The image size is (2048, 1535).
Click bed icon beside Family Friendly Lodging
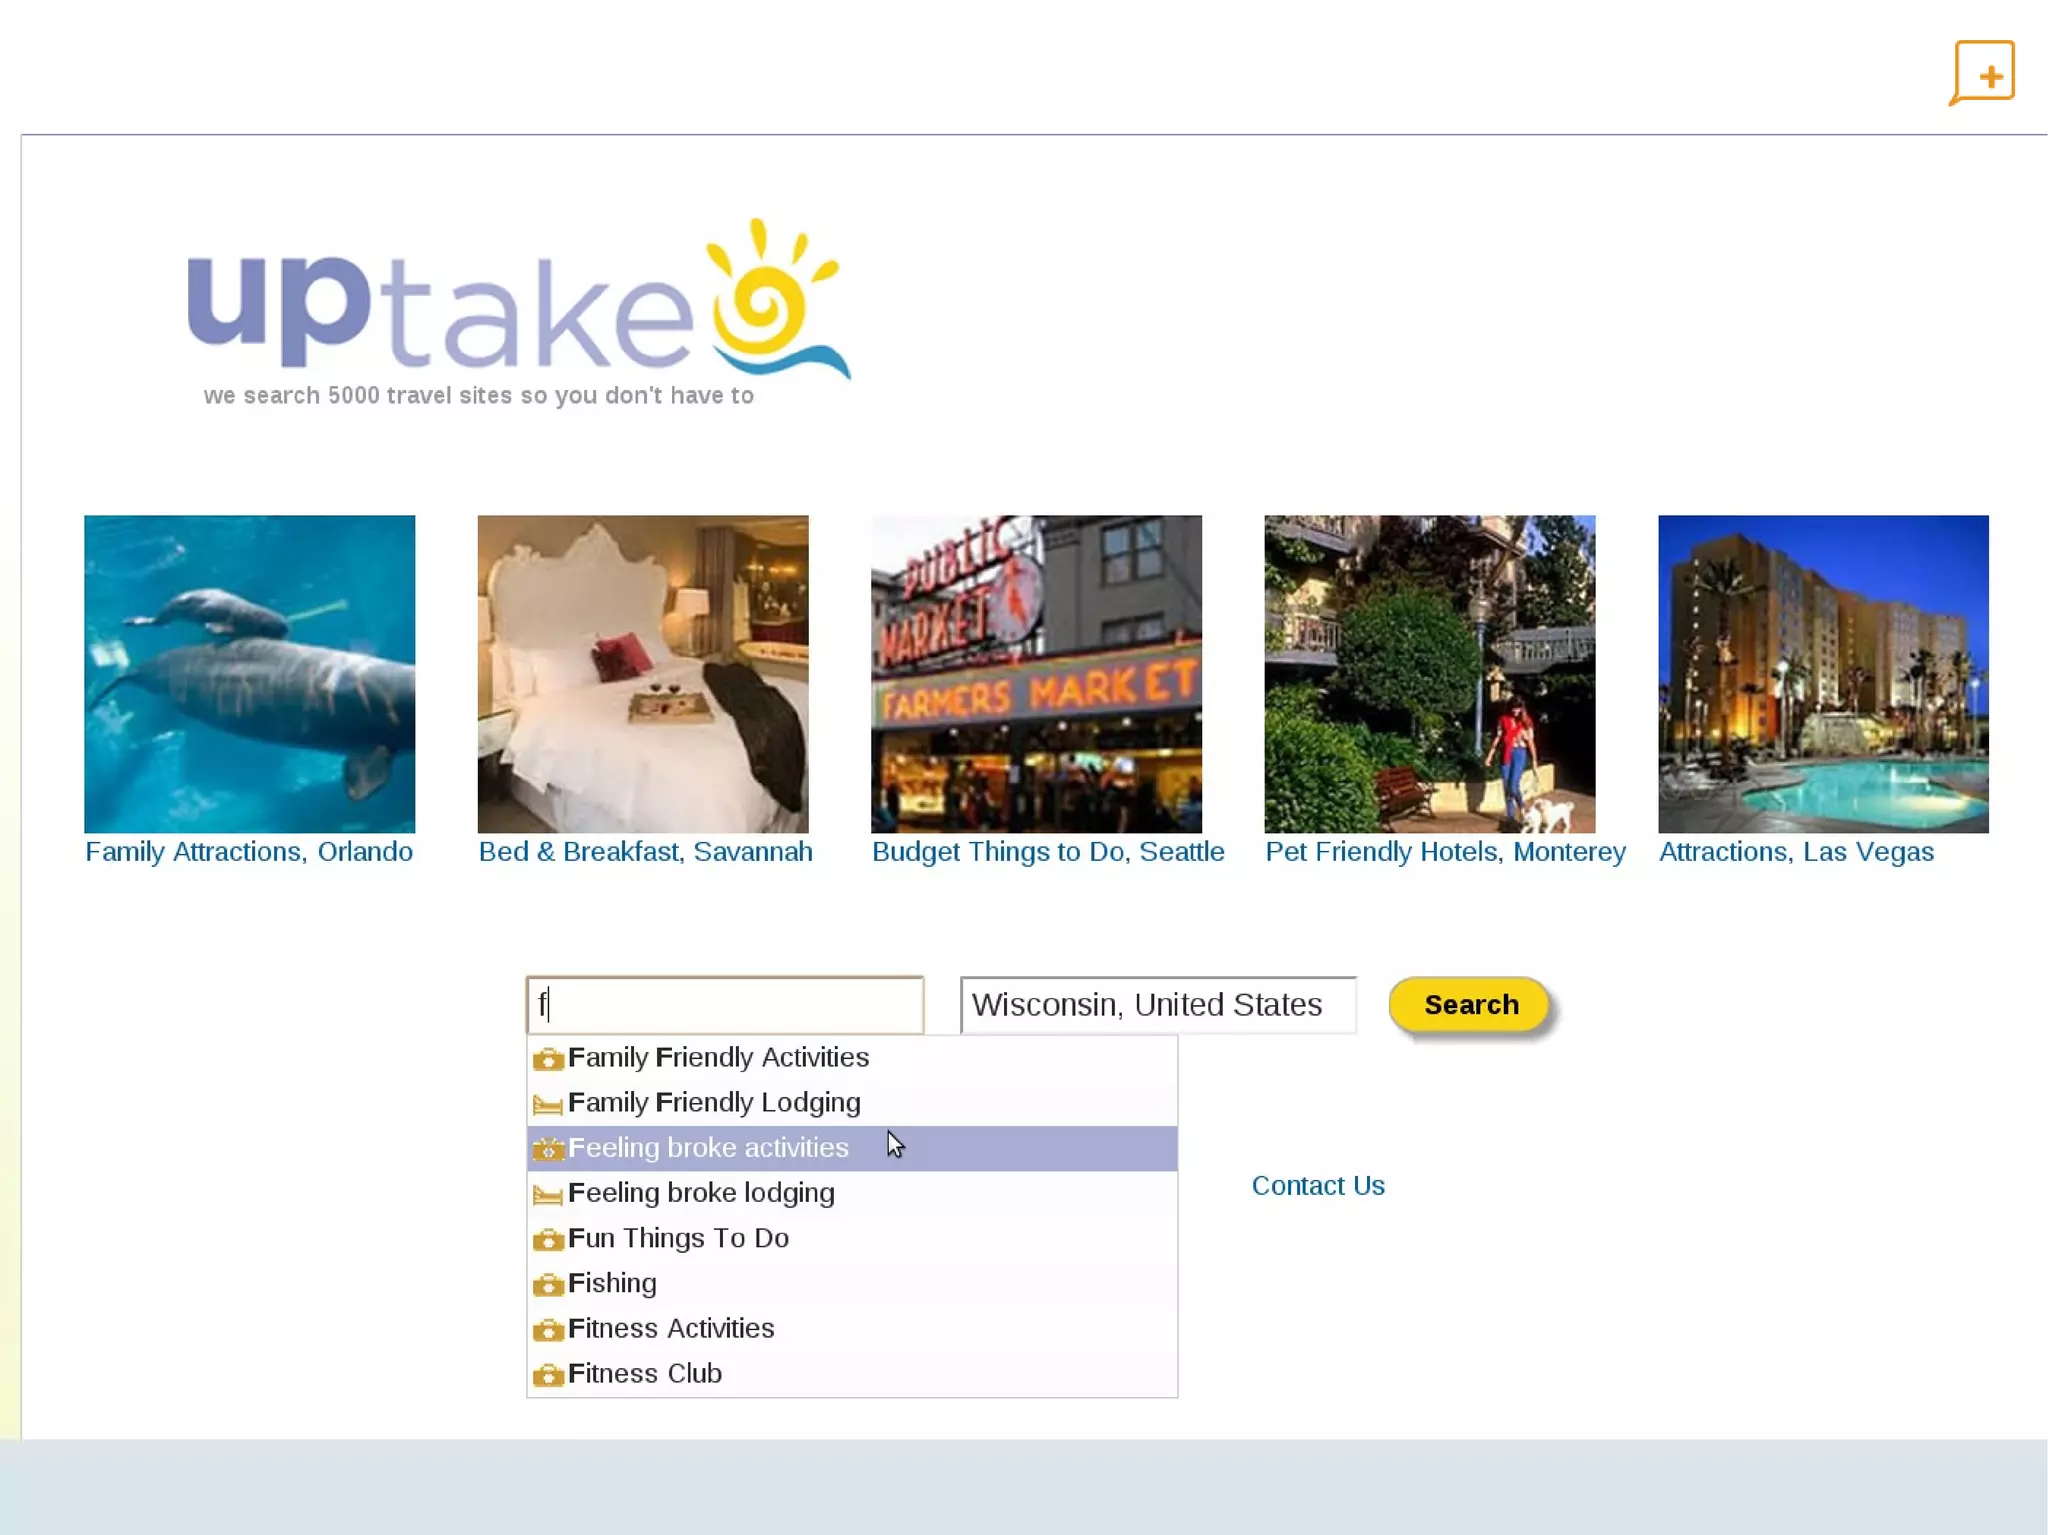(547, 1104)
